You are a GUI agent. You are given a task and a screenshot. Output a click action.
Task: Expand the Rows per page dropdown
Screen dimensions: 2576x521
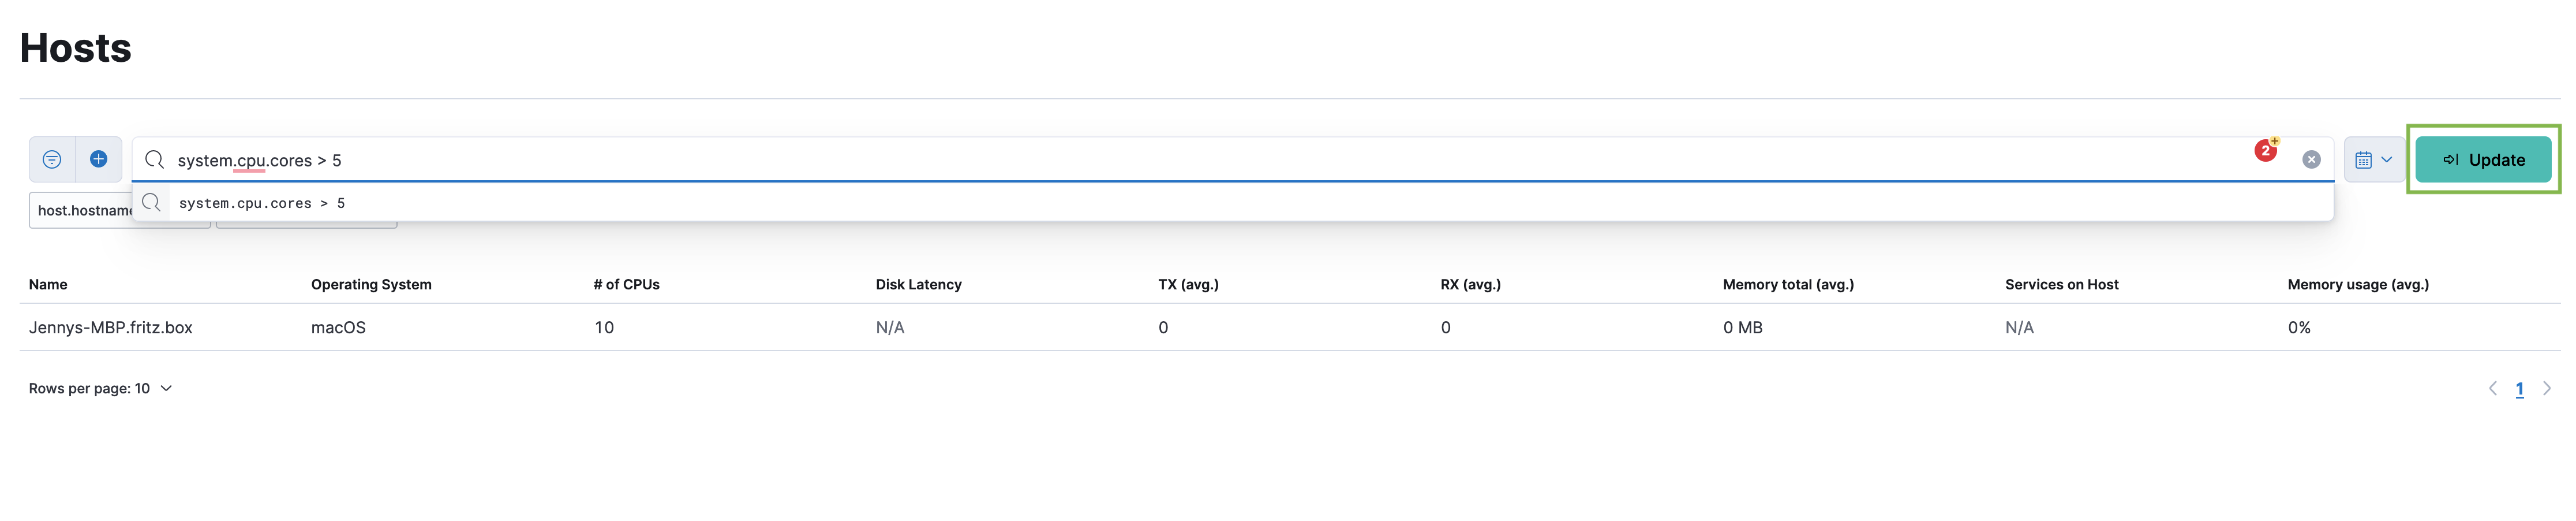pos(100,389)
